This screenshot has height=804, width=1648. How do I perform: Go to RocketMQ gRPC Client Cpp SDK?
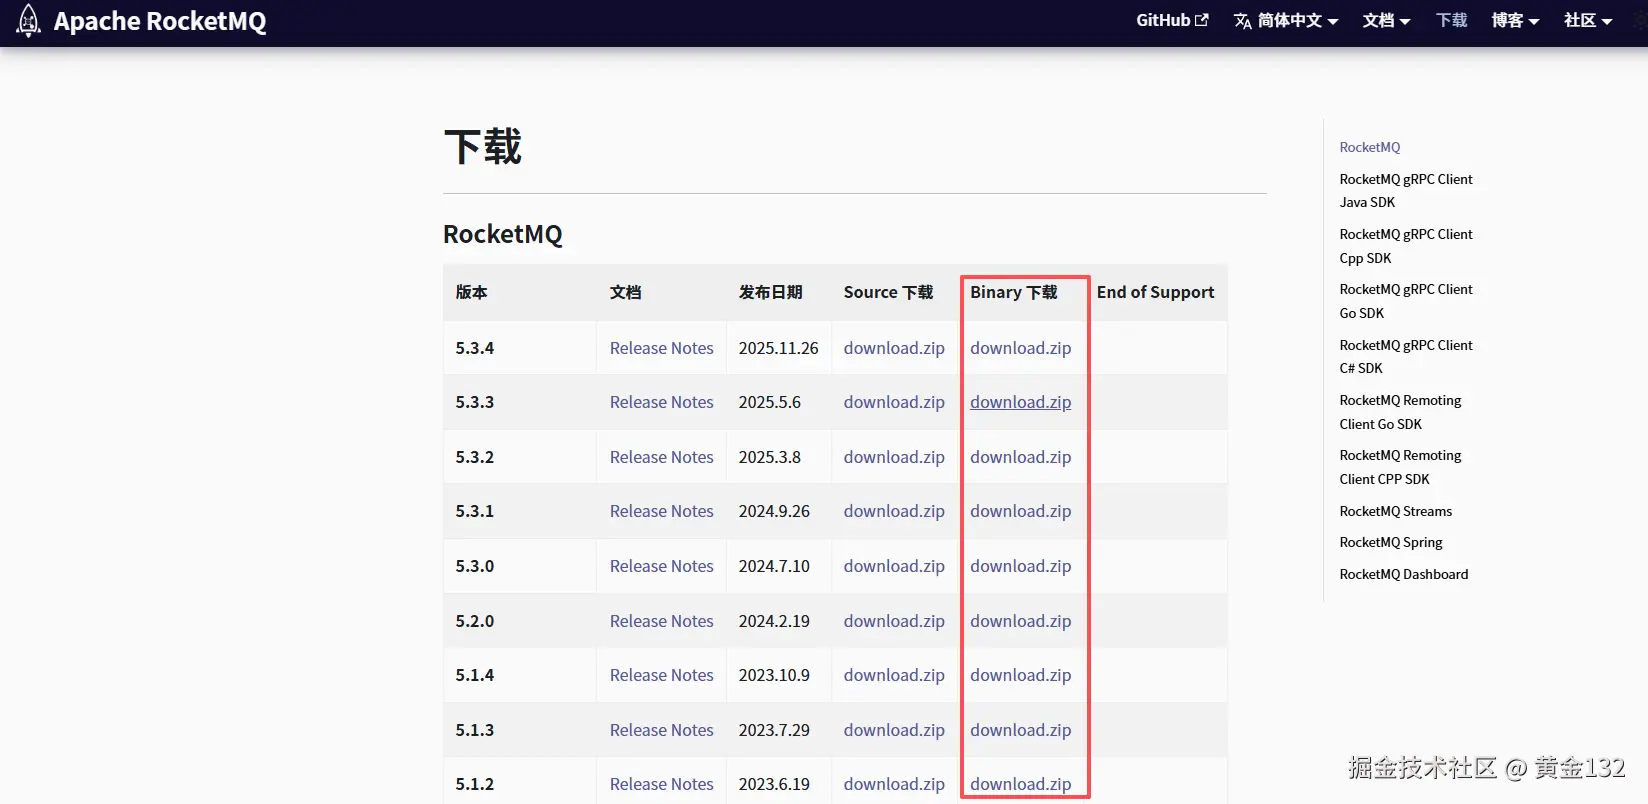click(x=1406, y=246)
